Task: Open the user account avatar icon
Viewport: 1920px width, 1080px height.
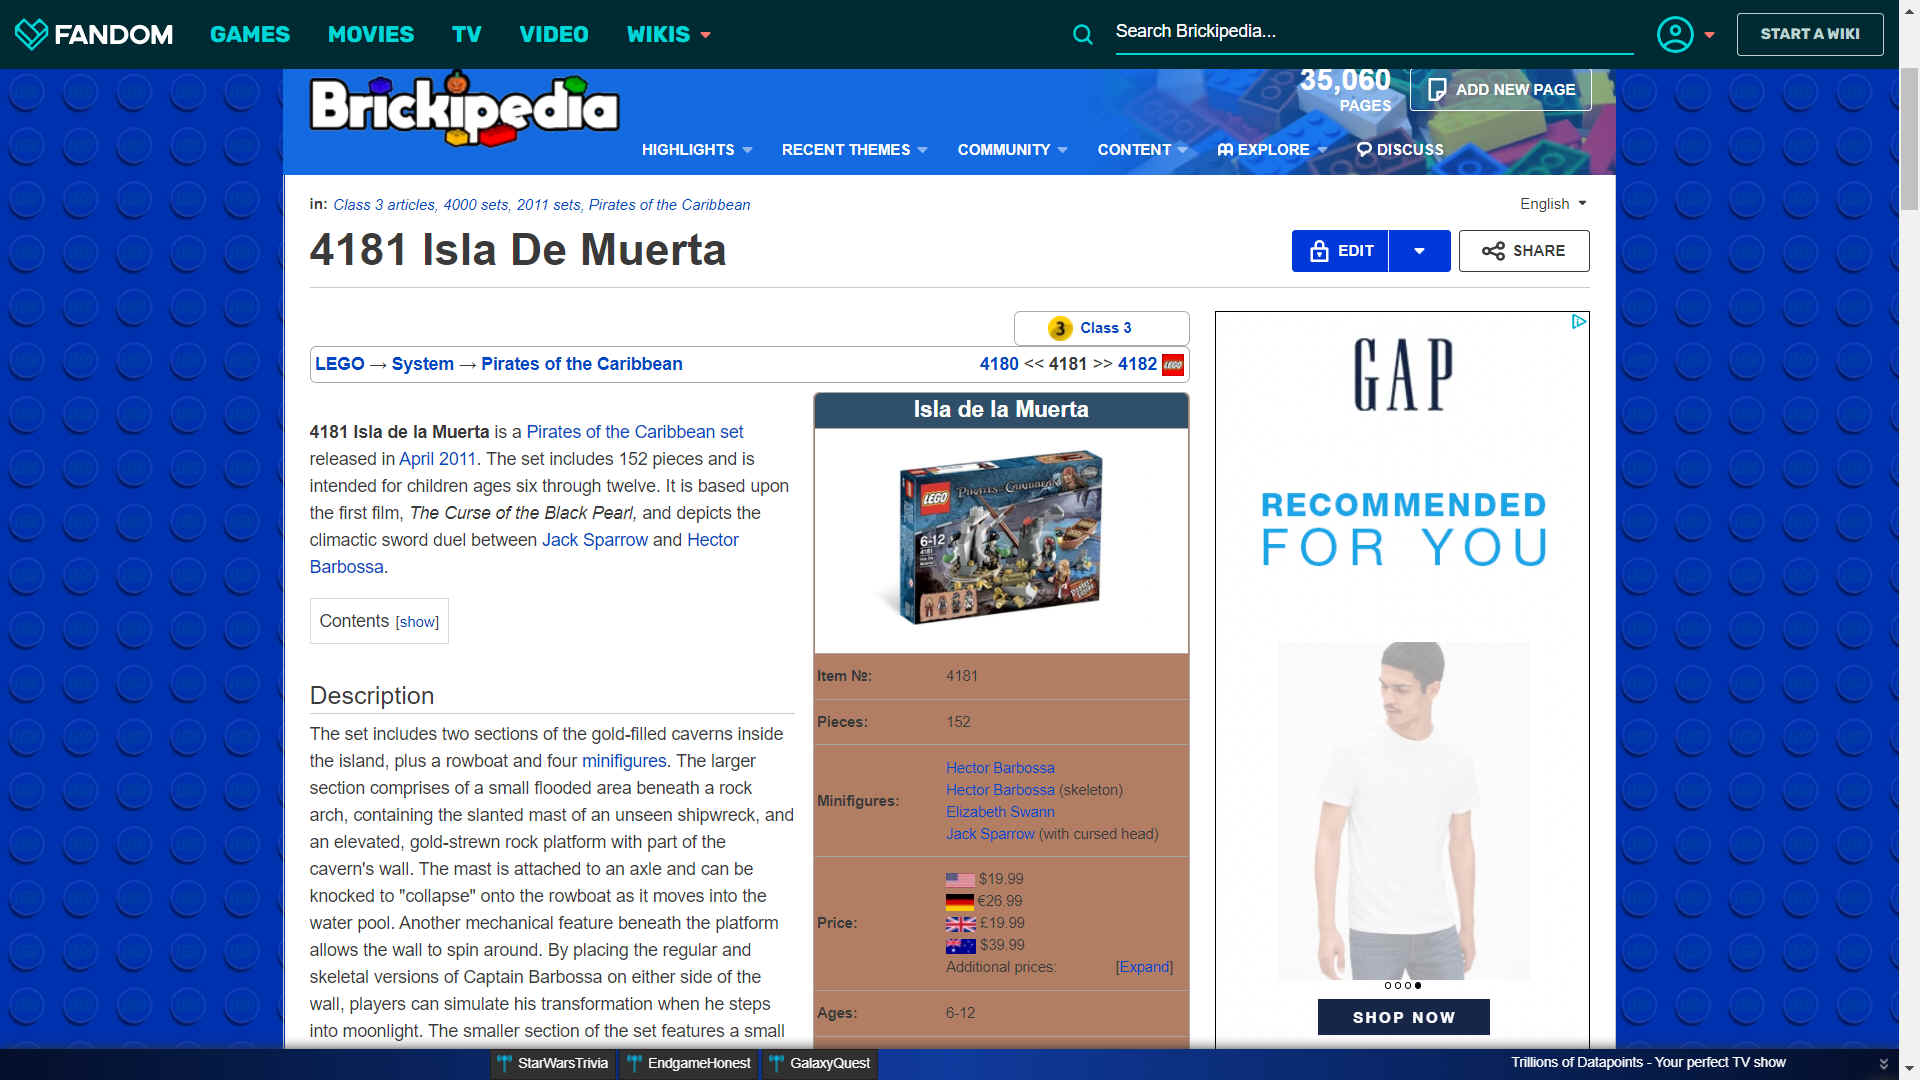Action: click(x=1675, y=34)
